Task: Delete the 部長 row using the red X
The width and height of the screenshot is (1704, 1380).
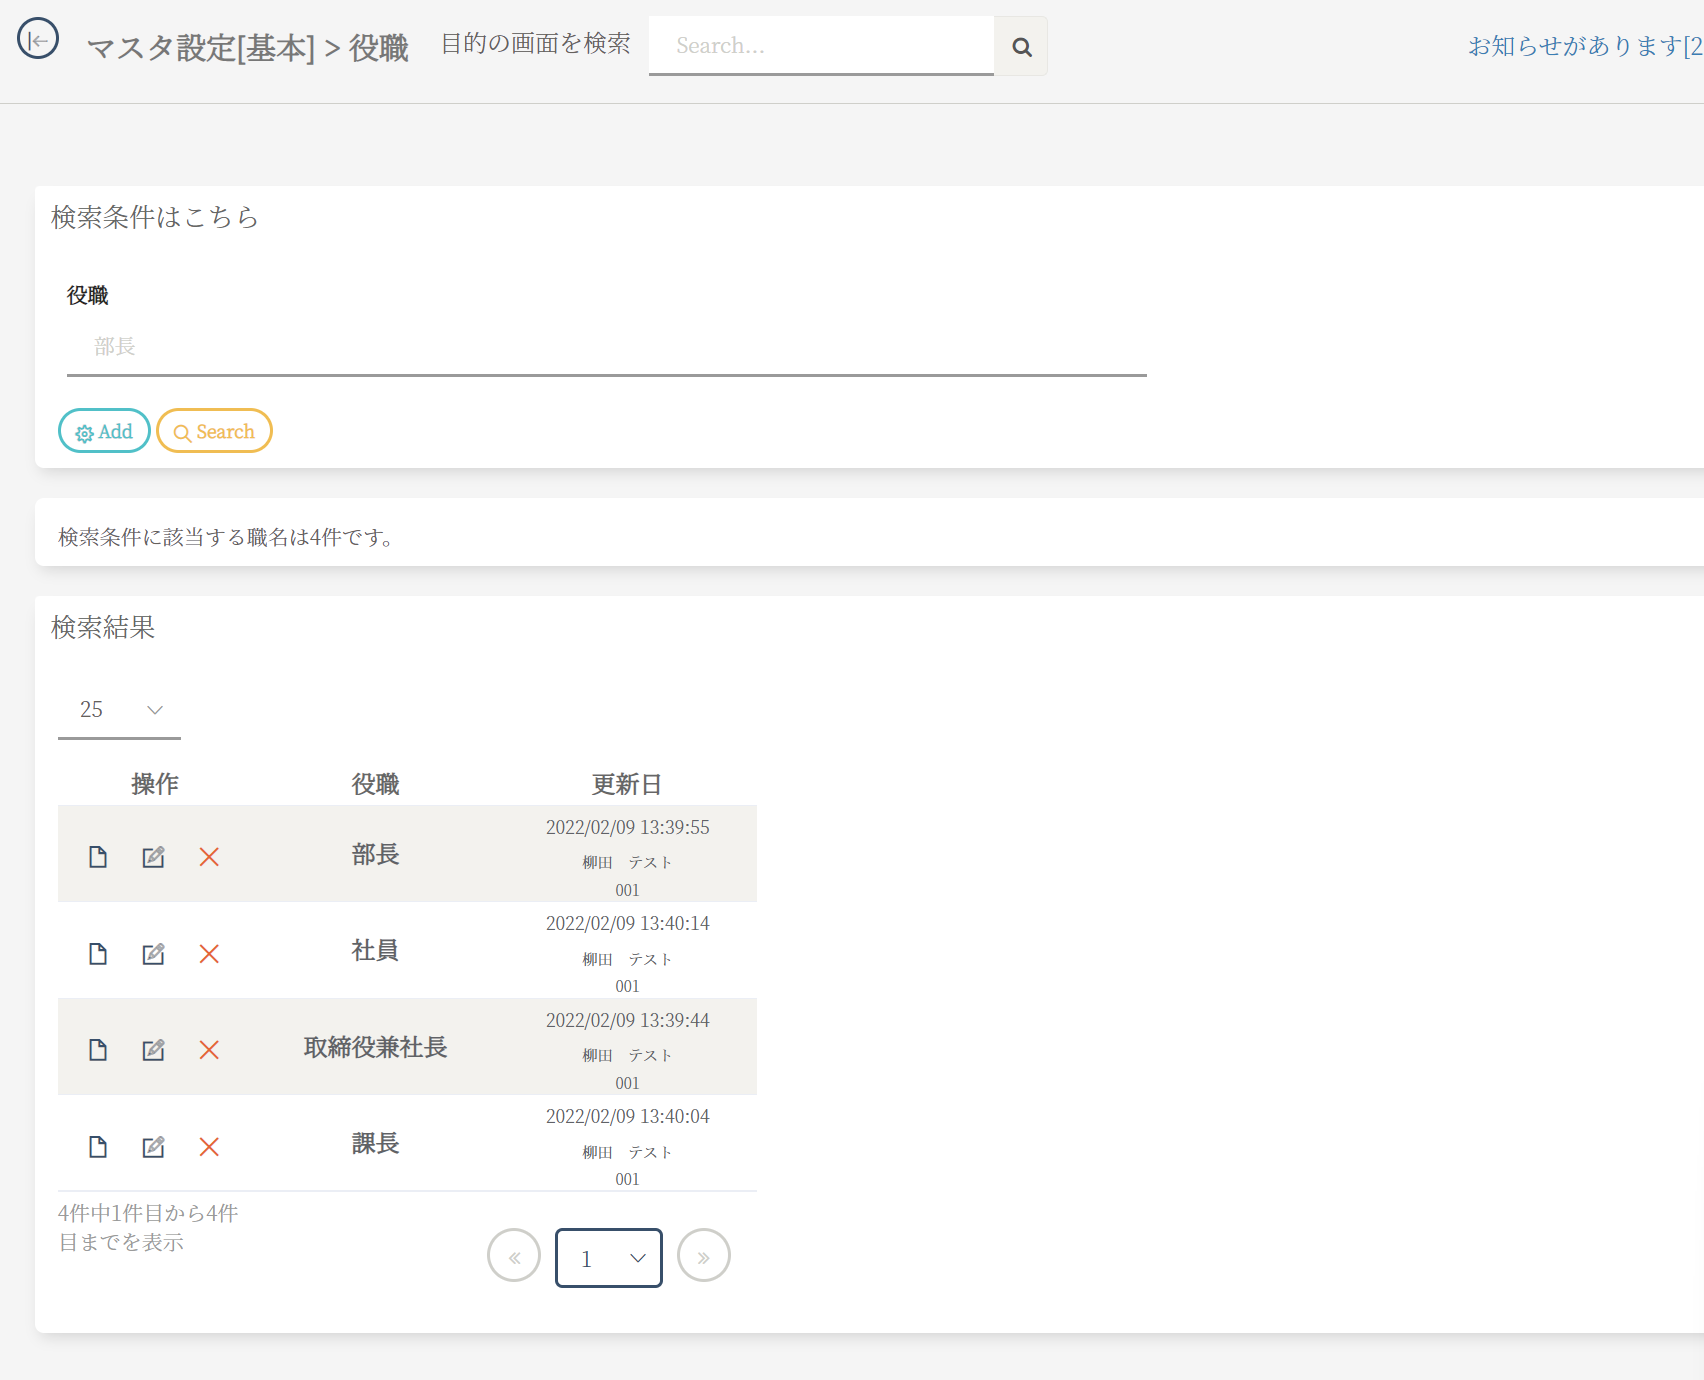Action: pyautogui.click(x=209, y=857)
